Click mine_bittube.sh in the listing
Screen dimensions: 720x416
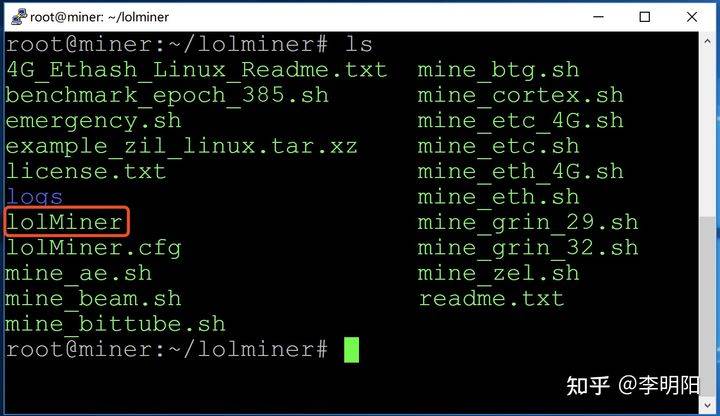(115, 324)
